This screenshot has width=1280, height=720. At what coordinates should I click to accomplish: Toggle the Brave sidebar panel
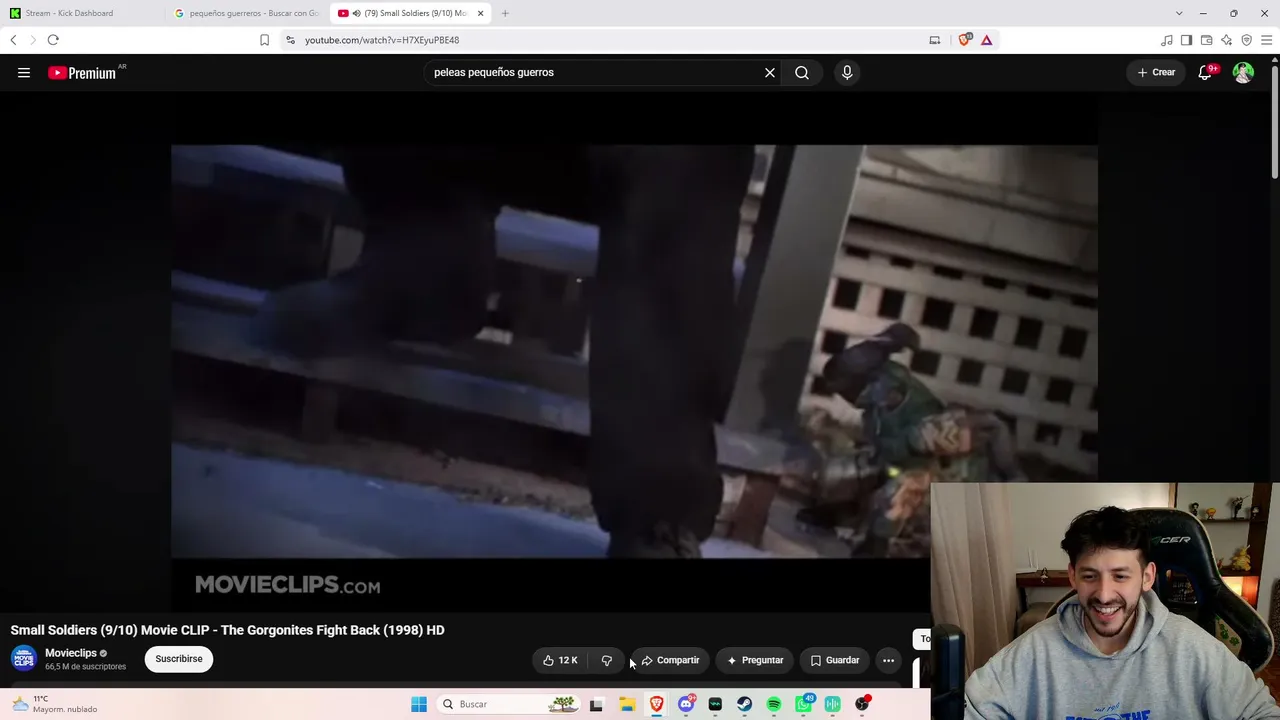pyautogui.click(x=1187, y=40)
